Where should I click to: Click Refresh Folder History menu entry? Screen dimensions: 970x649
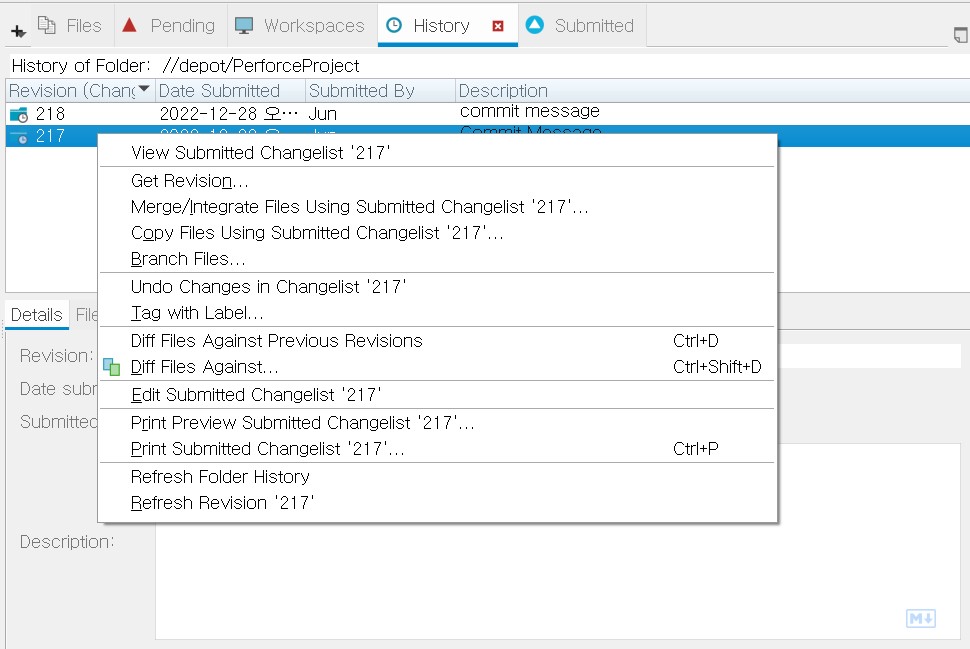coord(220,477)
